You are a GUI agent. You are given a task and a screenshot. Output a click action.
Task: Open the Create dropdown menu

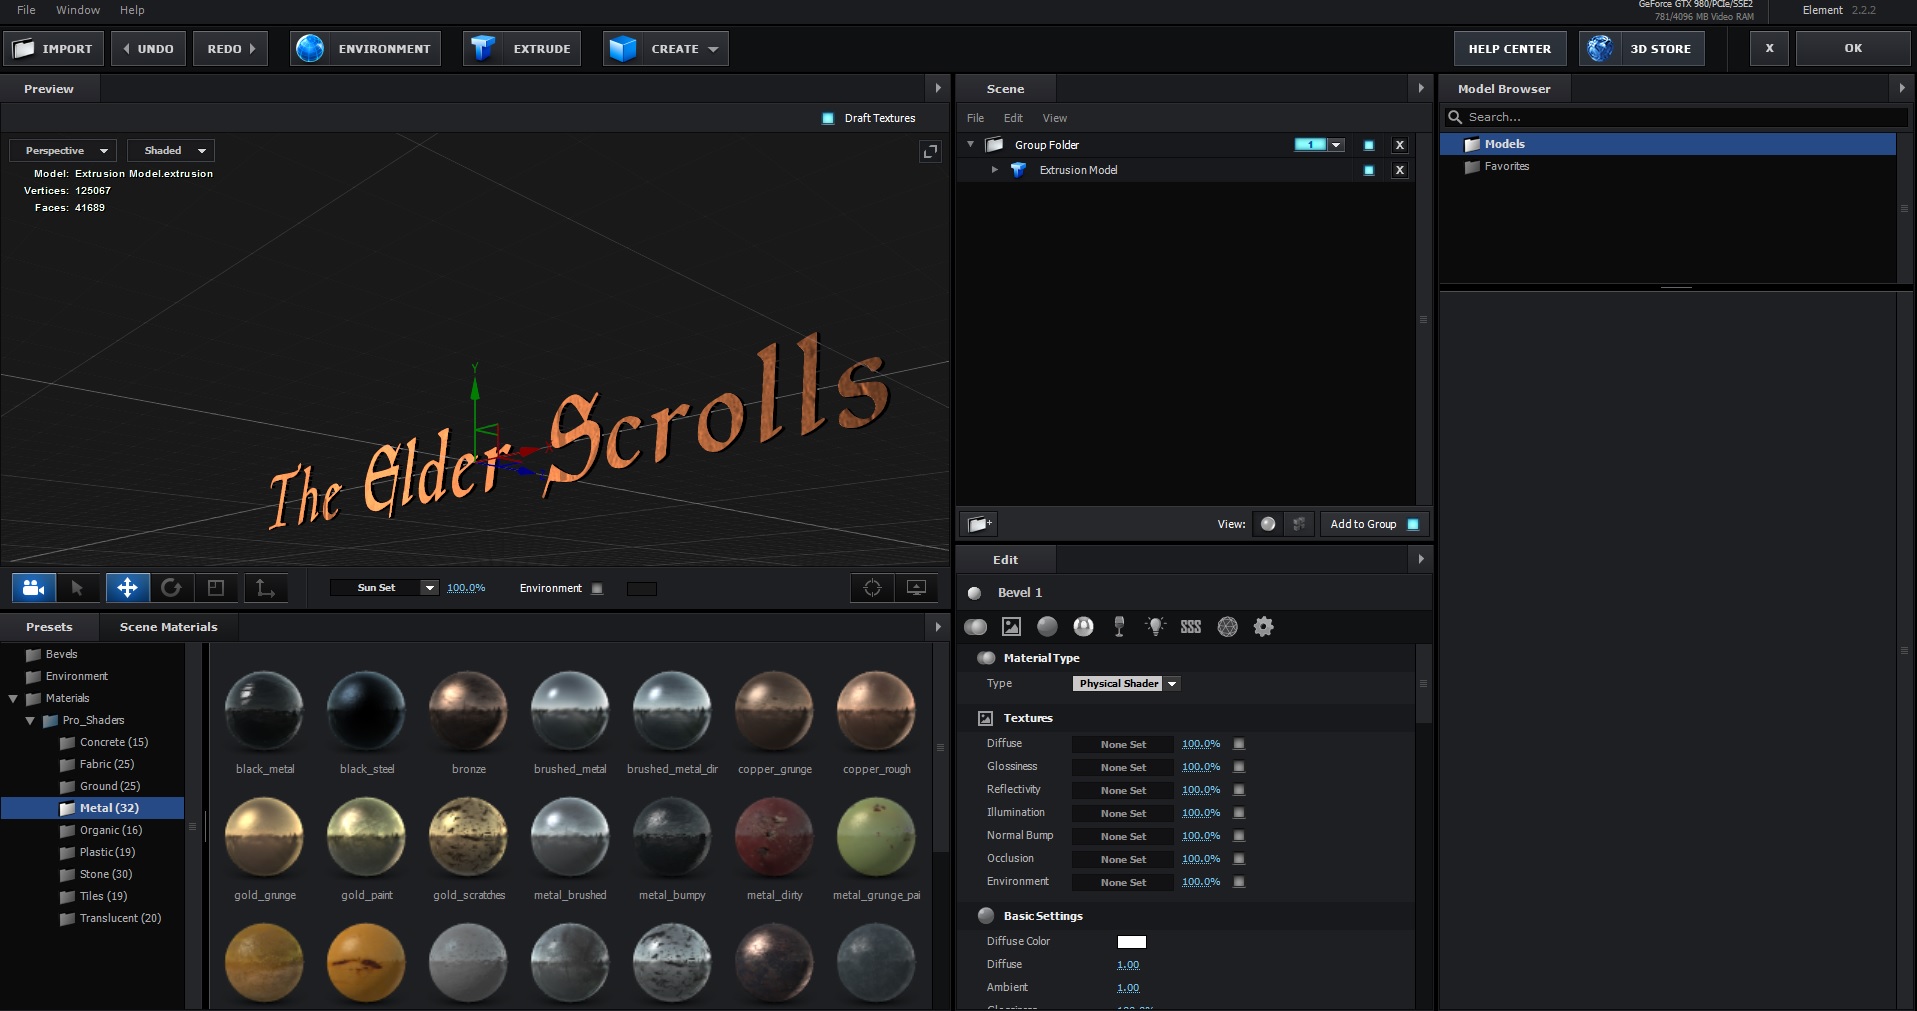[665, 49]
